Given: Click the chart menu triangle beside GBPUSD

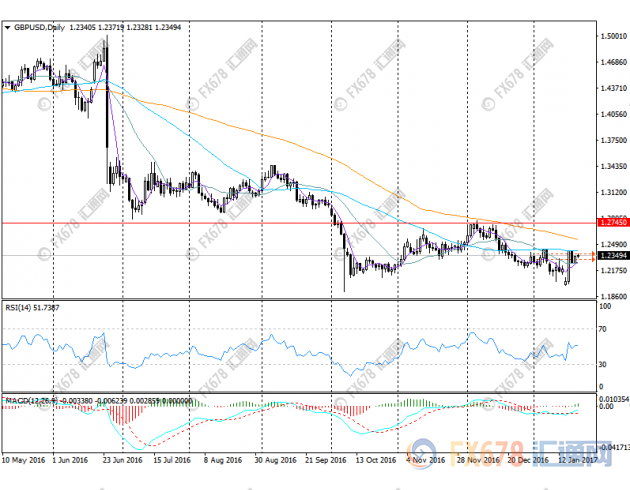Looking at the screenshot, I should click(x=9, y=29).
